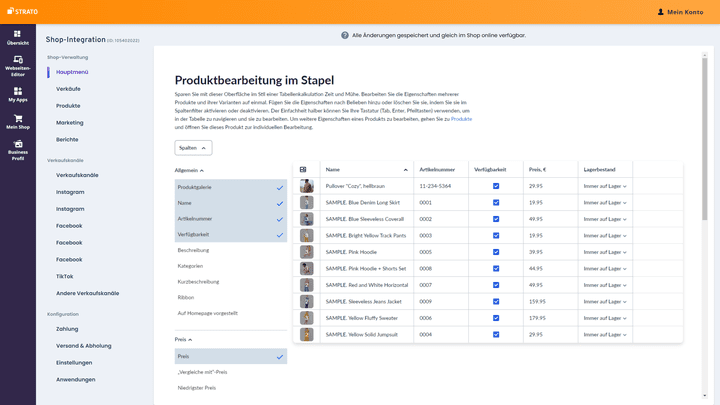Click the table image column header icon
720x405 pixels.
(304, 170)
